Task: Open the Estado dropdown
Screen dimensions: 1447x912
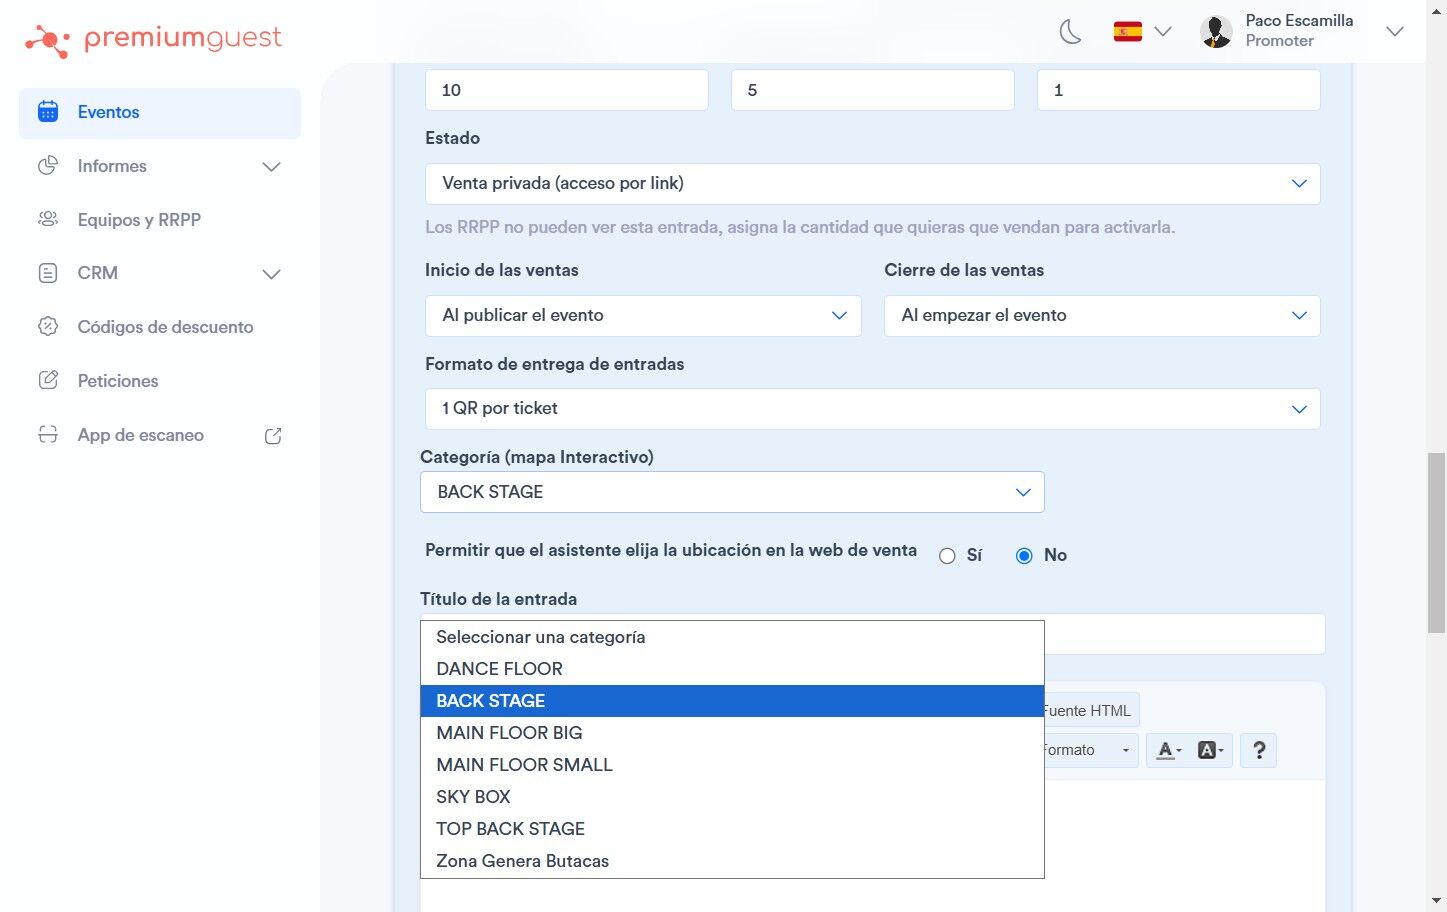Action: pyautogui.click(x=873, y=184)
